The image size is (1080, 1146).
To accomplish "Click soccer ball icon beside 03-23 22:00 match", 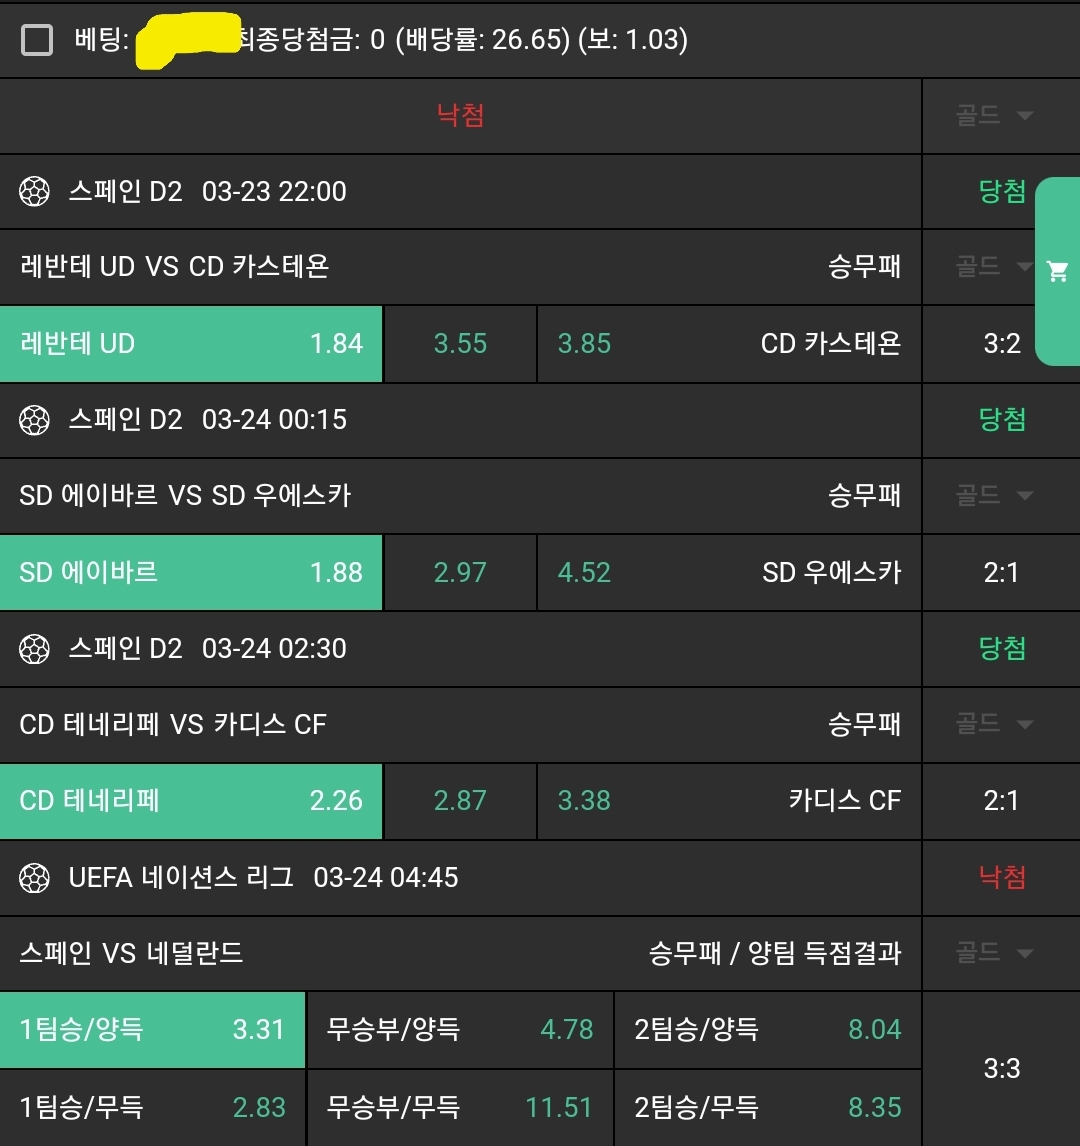I will pyautogui.click(x=35, y=192).
